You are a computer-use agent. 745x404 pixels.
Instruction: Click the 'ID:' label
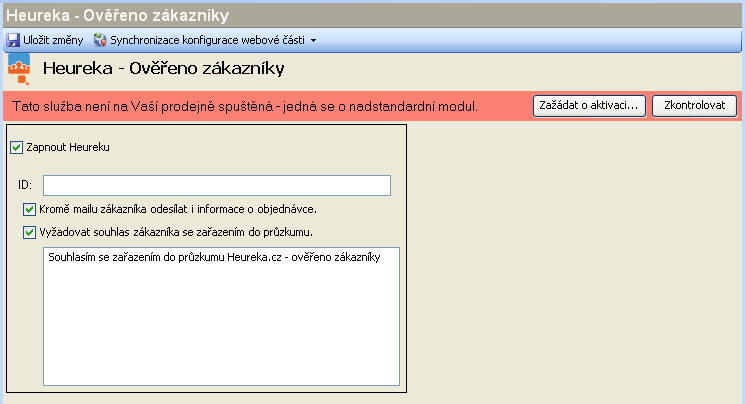[x=25, y=185]
